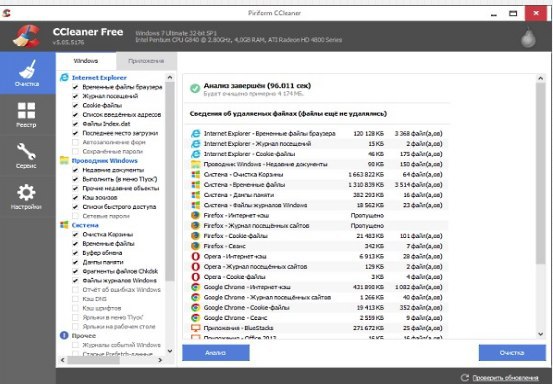The width and height of the screenshot is (553, 384).
Task: Click the CCleaner logo in header
Action: 26,36
